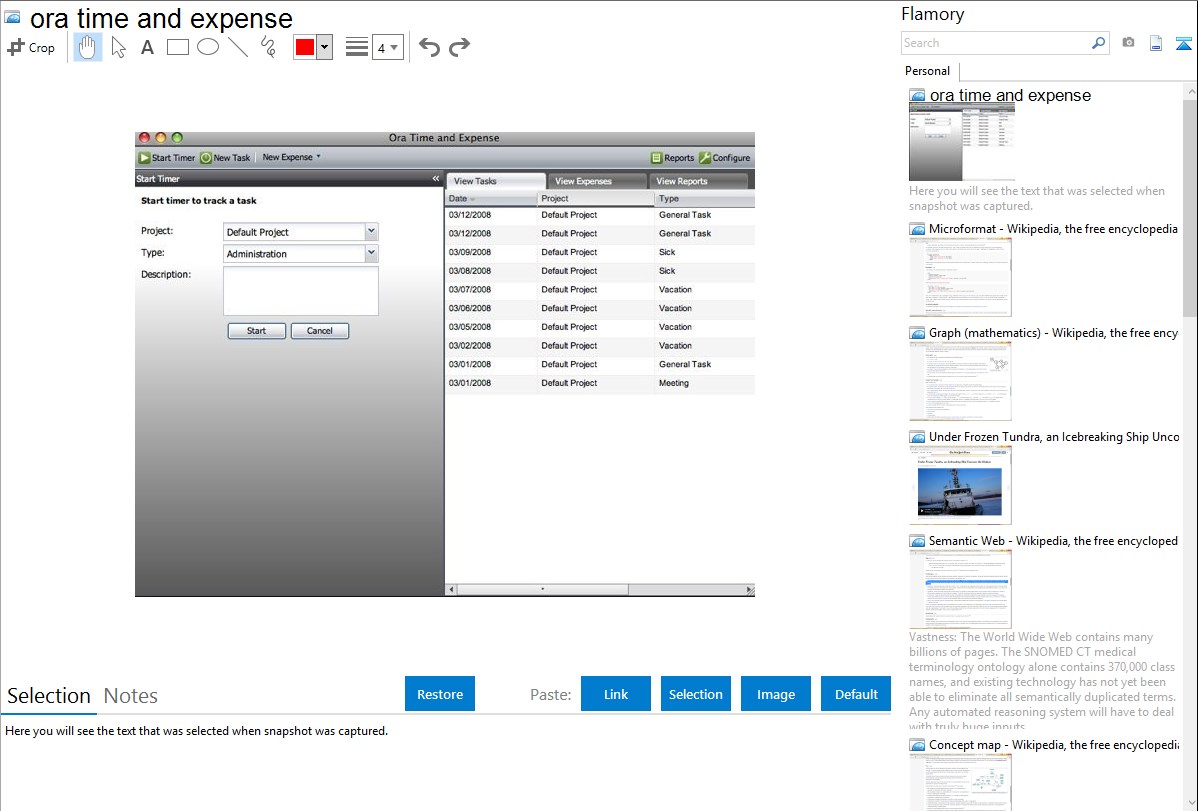Undo the last annotation
1198x811 pixels.
point(429,47)
